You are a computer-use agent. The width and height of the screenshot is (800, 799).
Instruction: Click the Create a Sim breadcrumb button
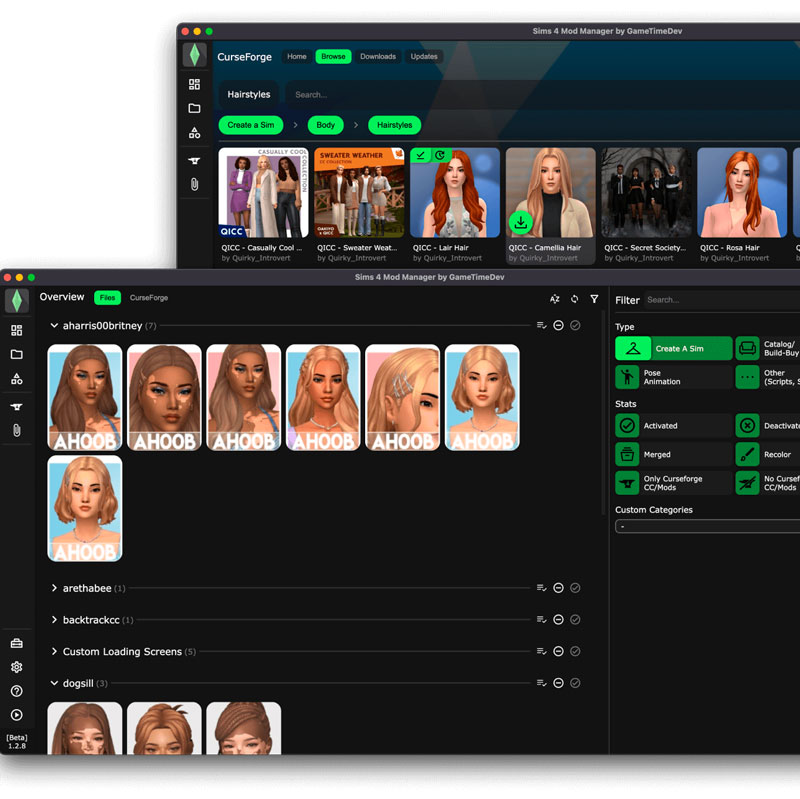click(x=251, y=125)
